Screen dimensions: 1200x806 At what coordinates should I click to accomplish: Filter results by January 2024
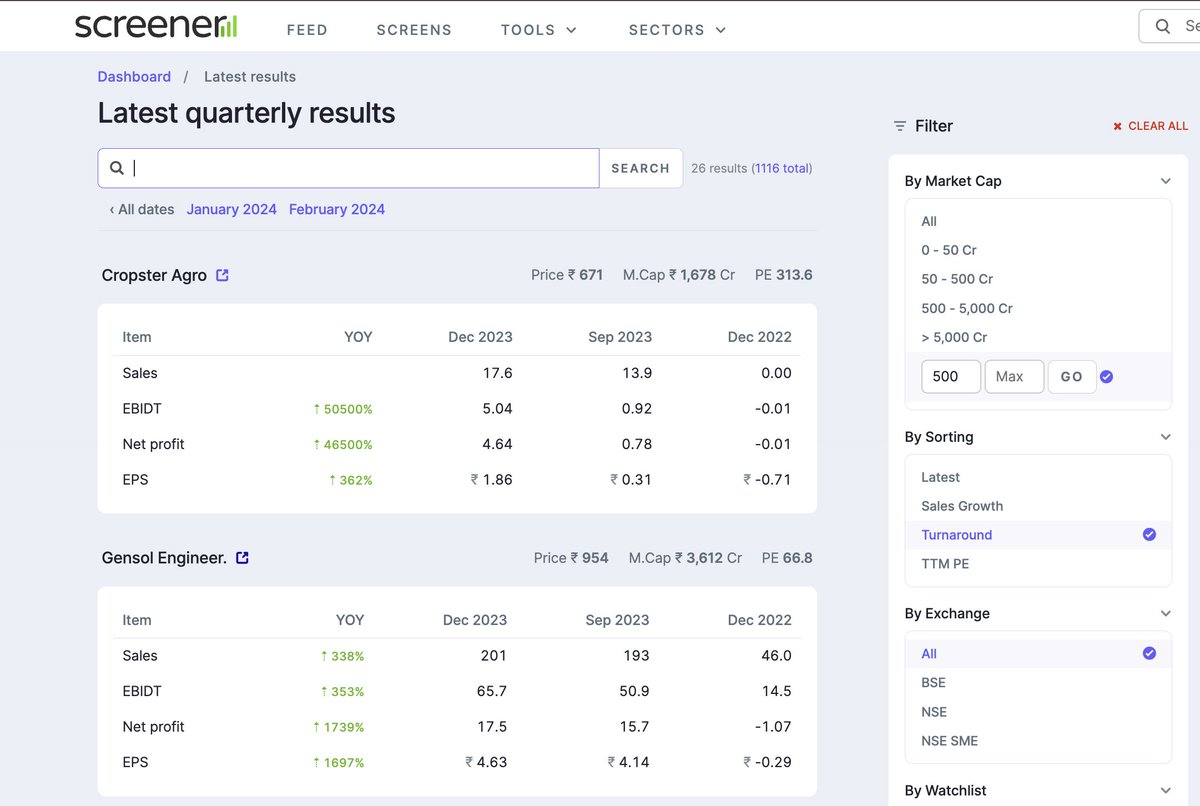231,209
